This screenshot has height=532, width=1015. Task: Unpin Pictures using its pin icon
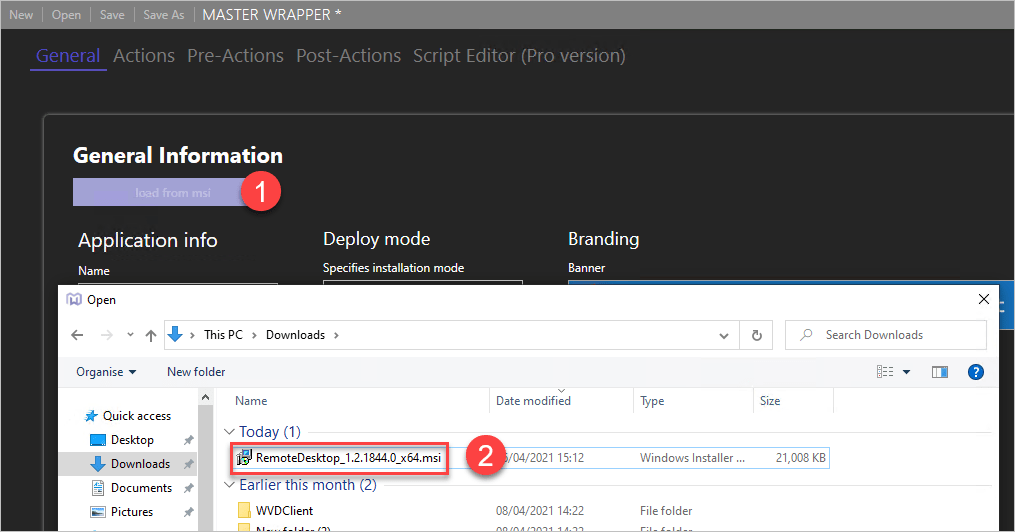pos(188,512)
